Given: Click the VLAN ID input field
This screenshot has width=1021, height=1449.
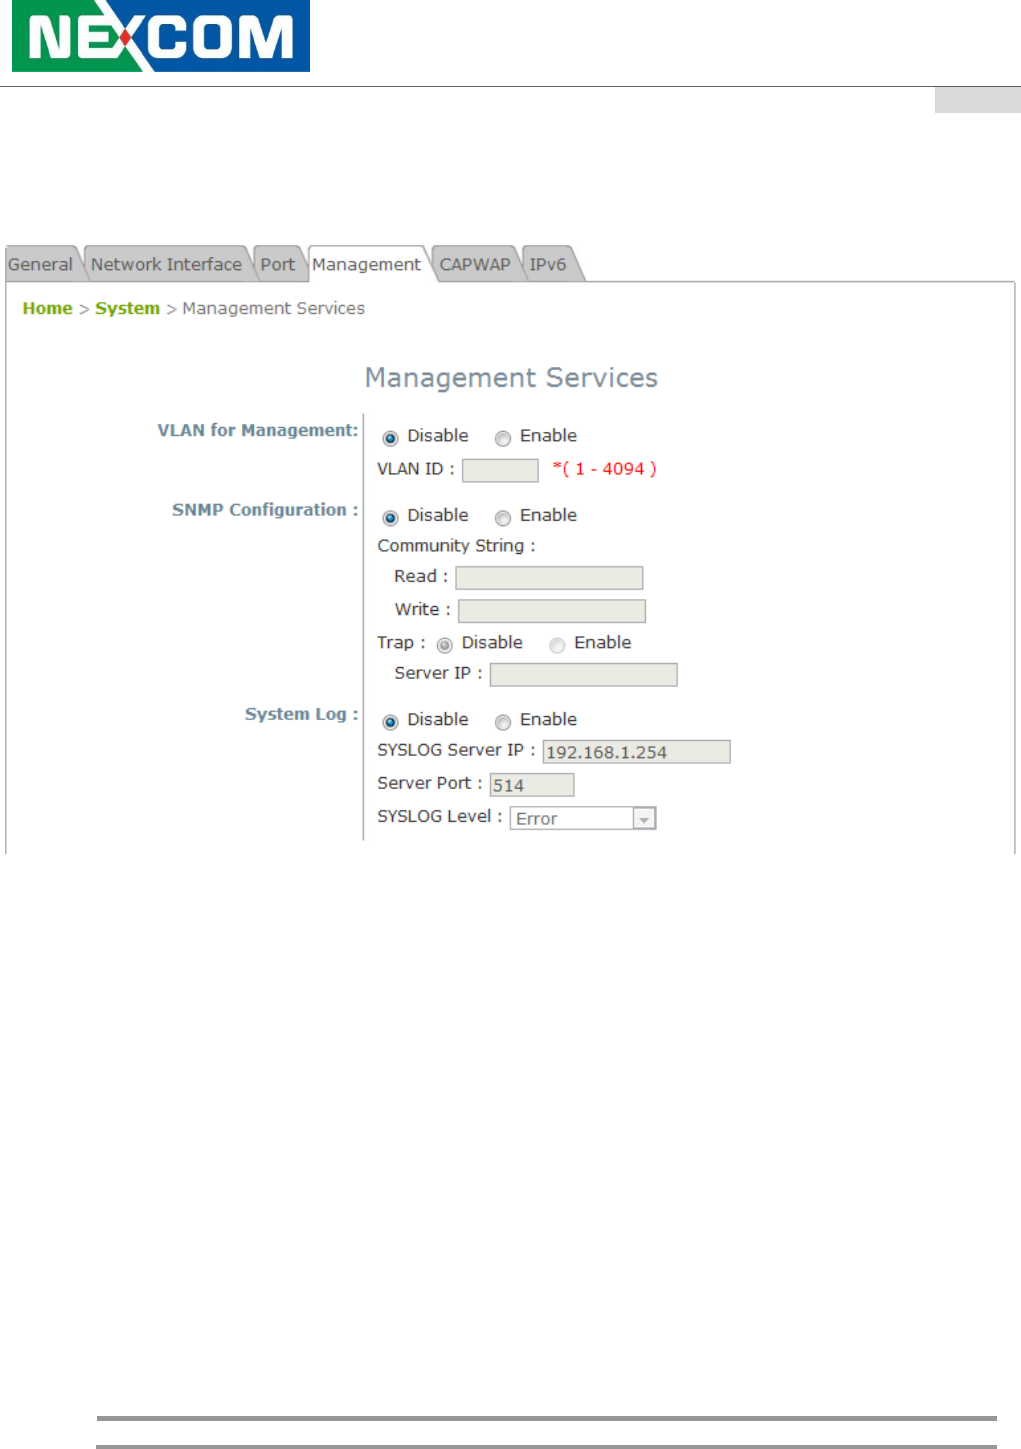Looking at the screenshot, I should (x=500, y=470).
